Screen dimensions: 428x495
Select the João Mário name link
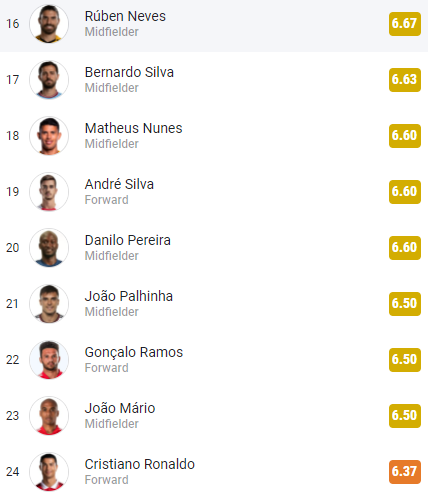click(x=120, y=408)
